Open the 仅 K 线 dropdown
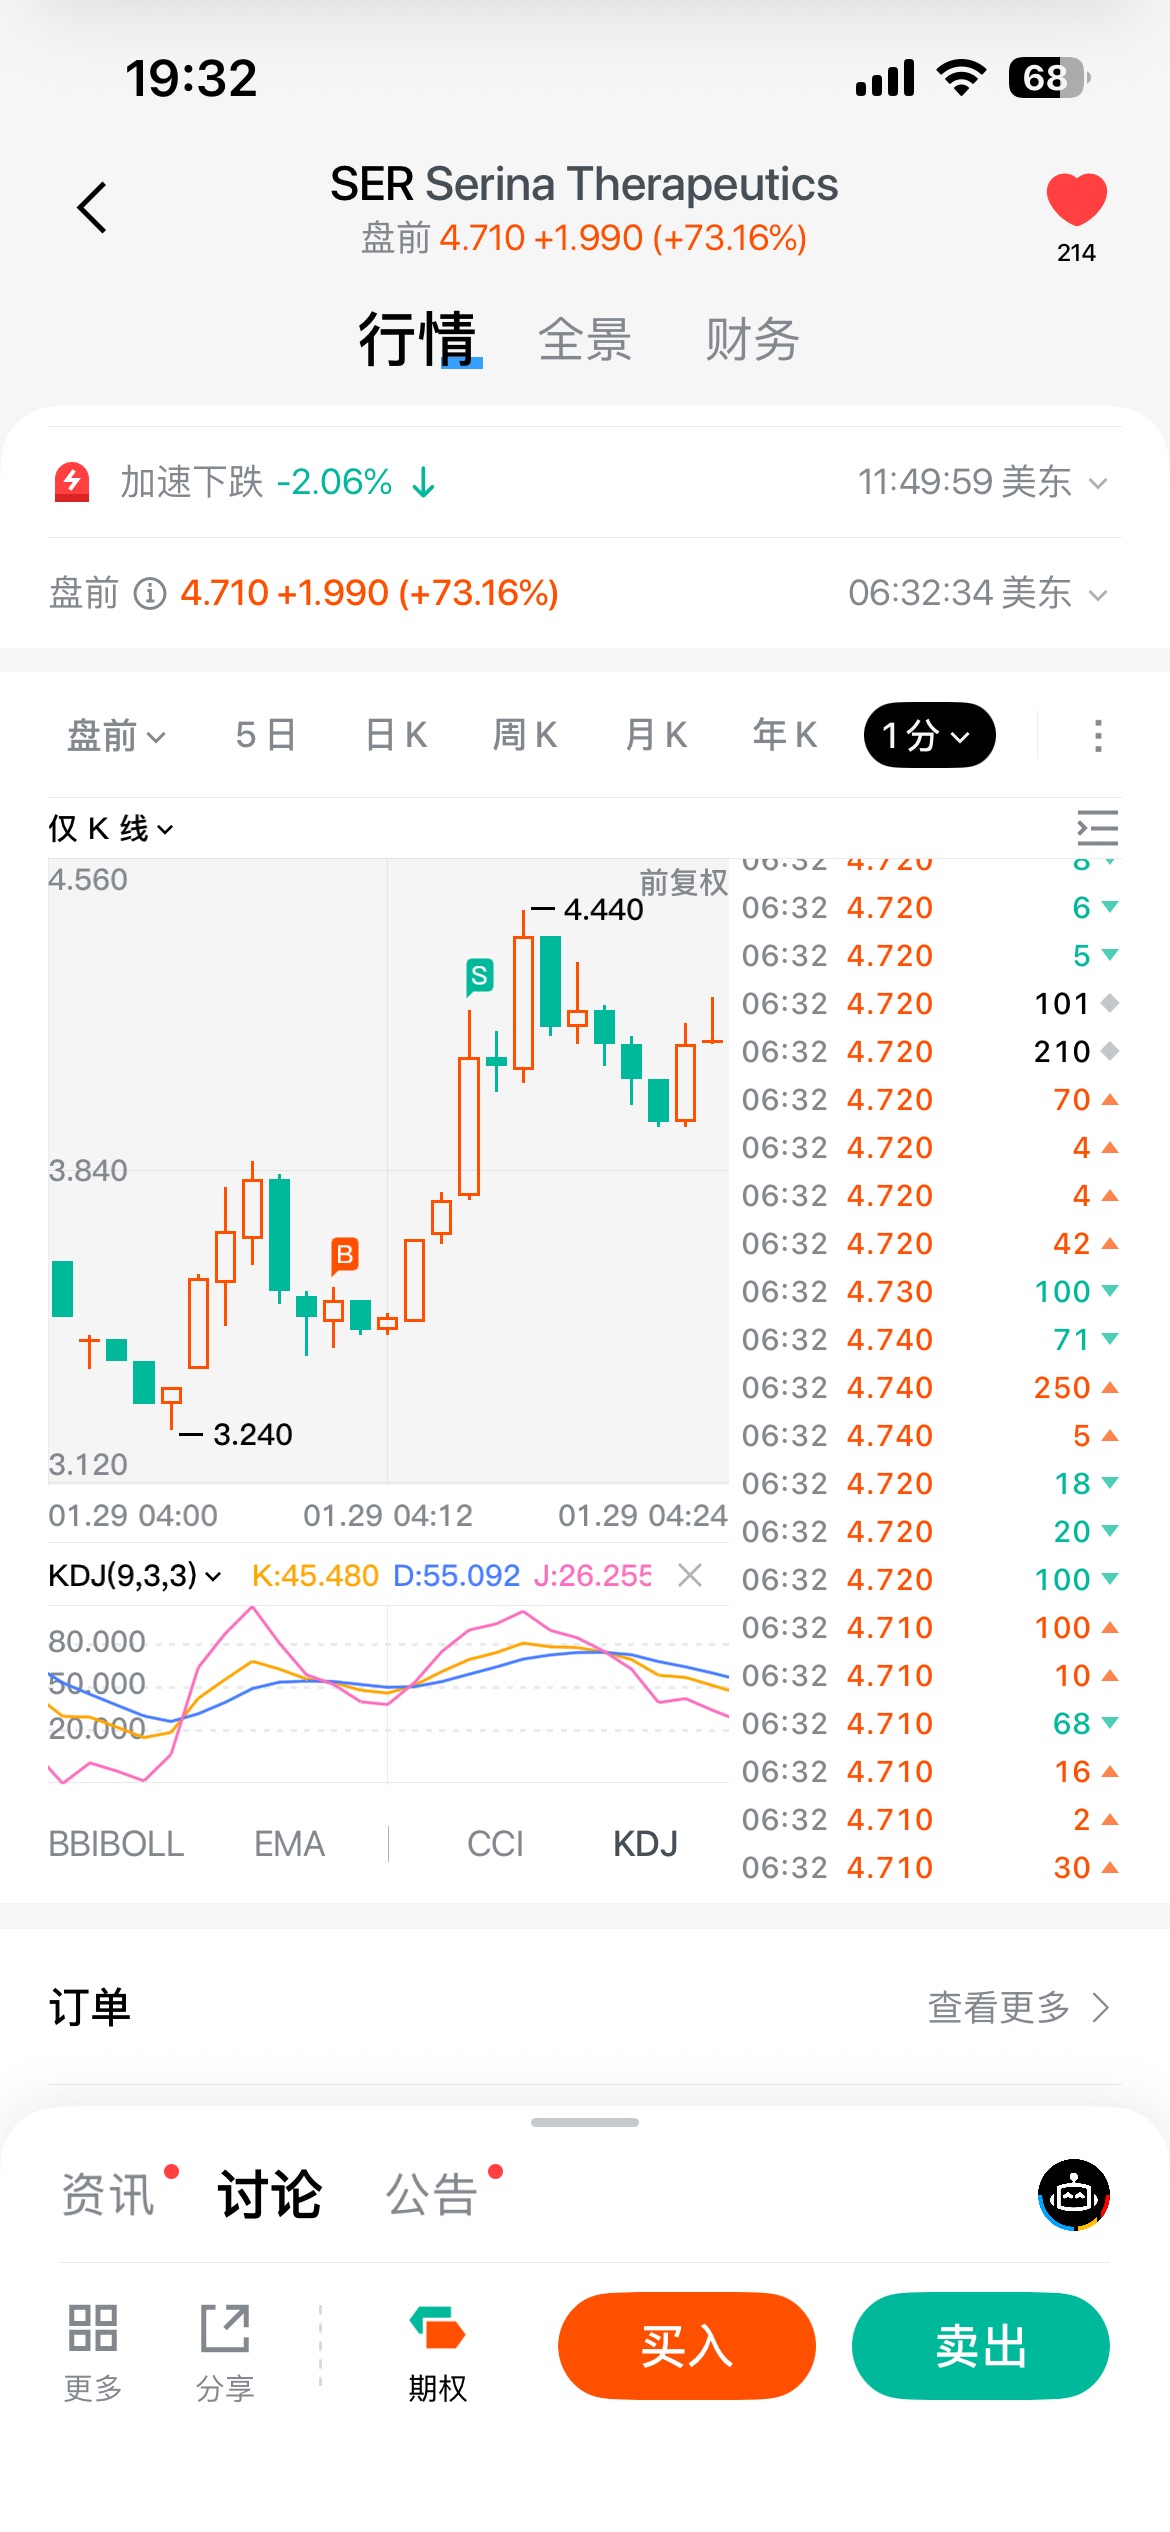The width and height of the screenshot is (1170, 2532). [111, 829]
